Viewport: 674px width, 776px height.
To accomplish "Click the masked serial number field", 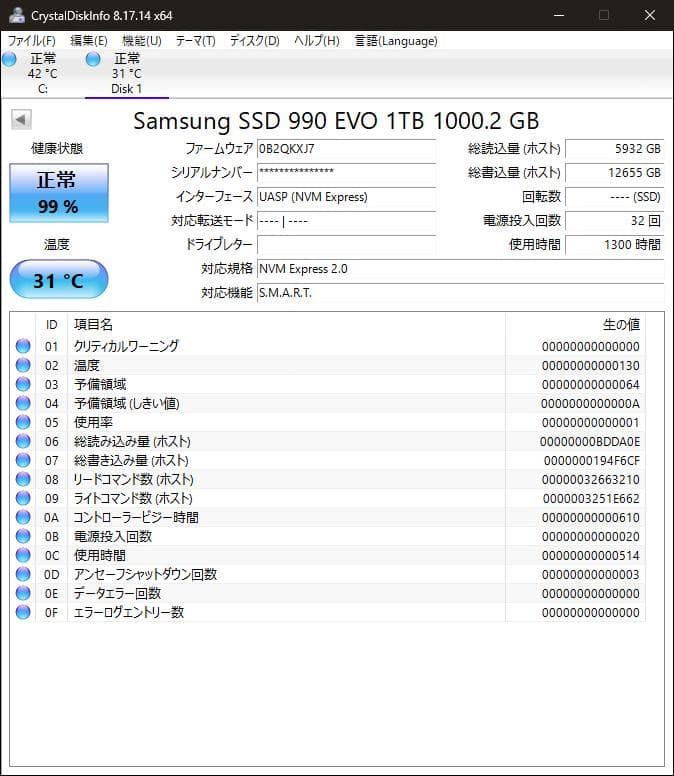I will pyautogui.click(x=346, y=172).
